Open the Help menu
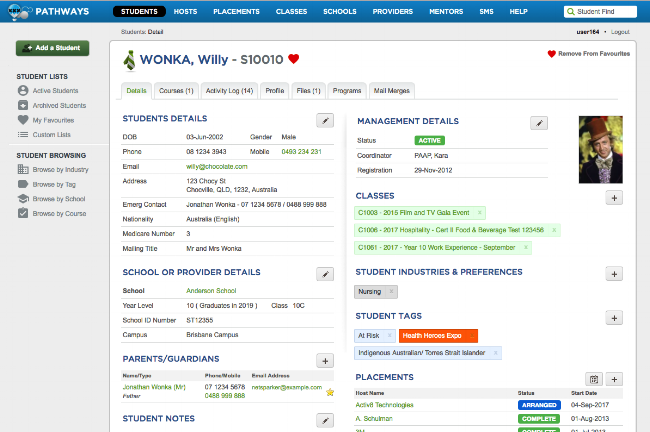Screen dimensions: 650x432 [x=518, y=12]
